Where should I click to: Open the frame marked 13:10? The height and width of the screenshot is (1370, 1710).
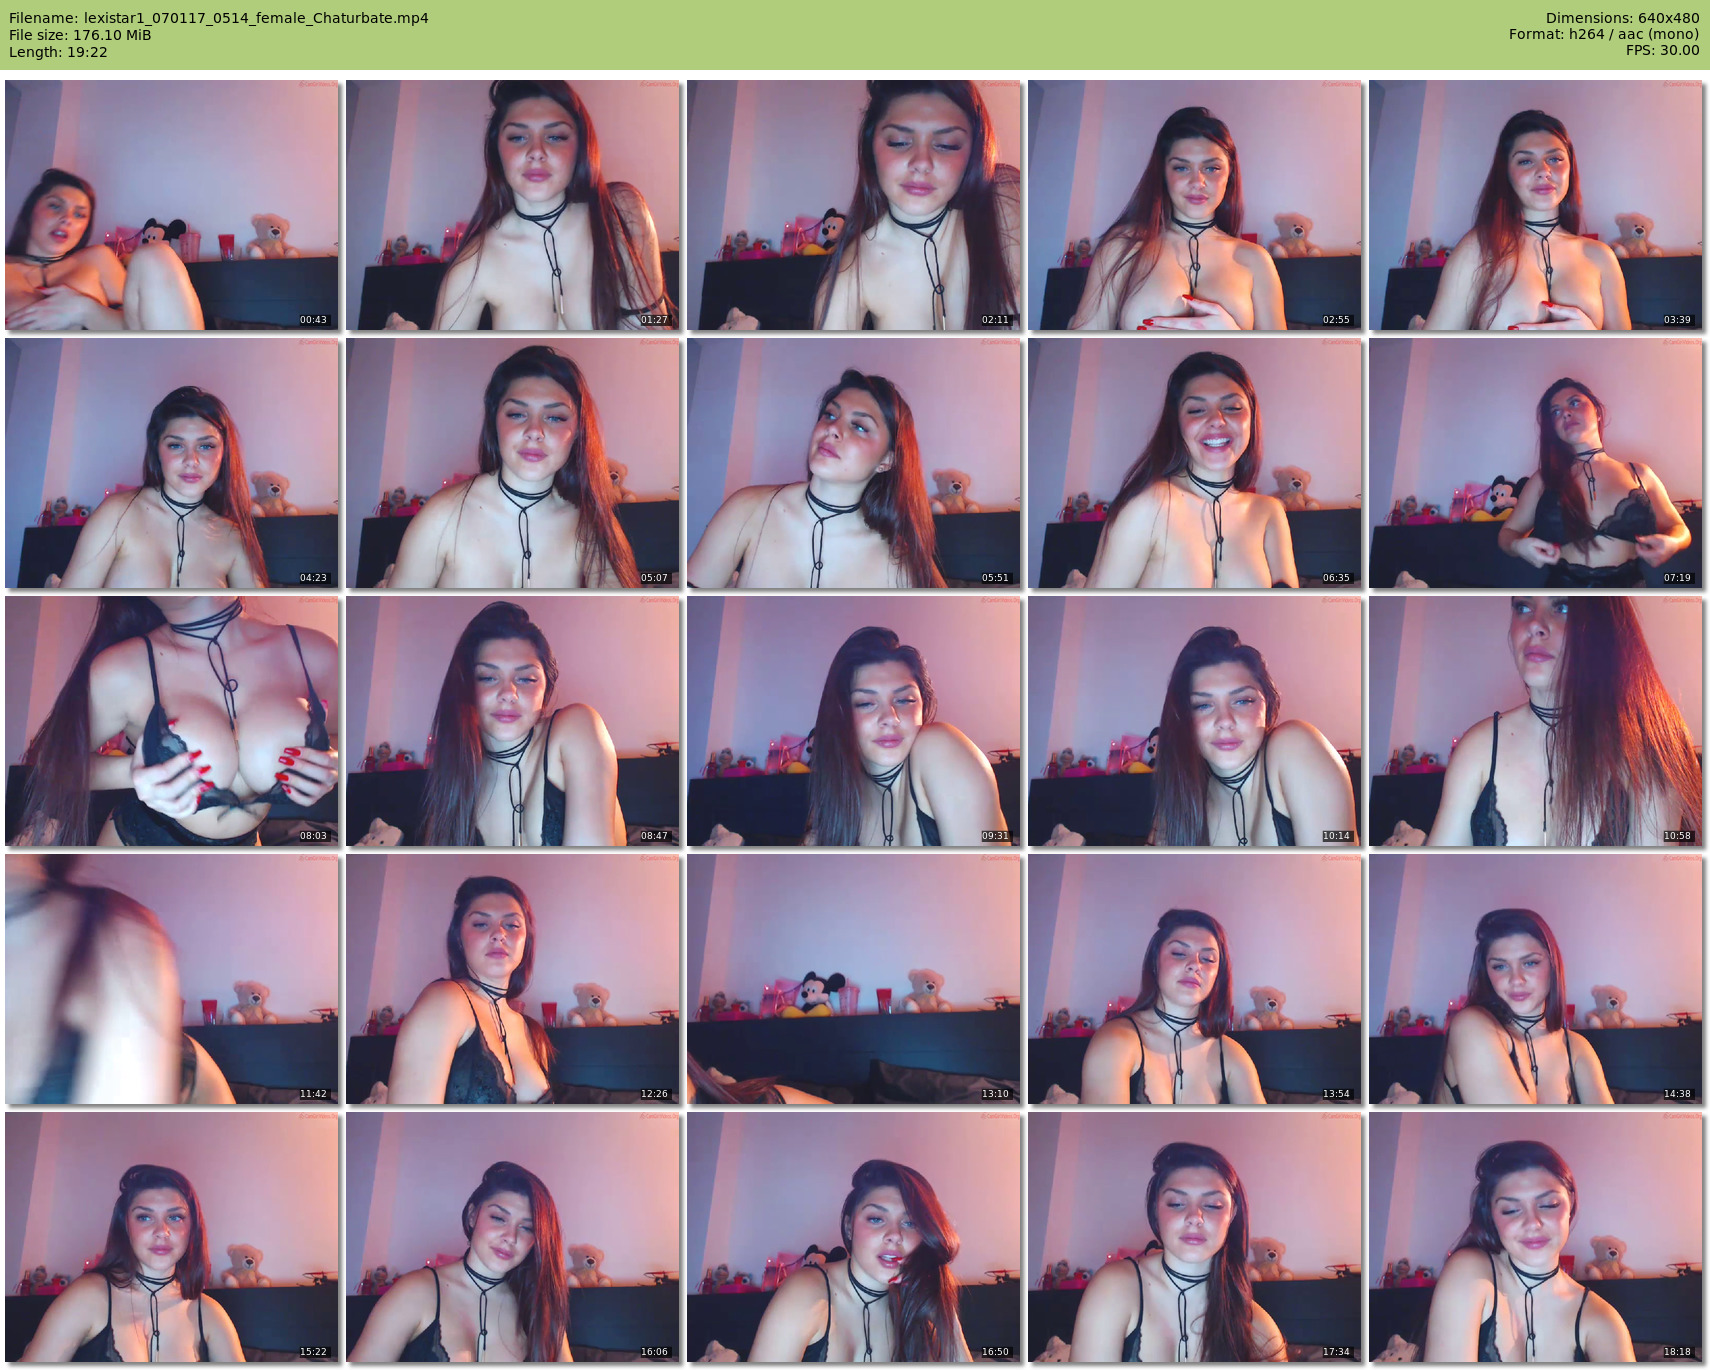pos(854,979)
